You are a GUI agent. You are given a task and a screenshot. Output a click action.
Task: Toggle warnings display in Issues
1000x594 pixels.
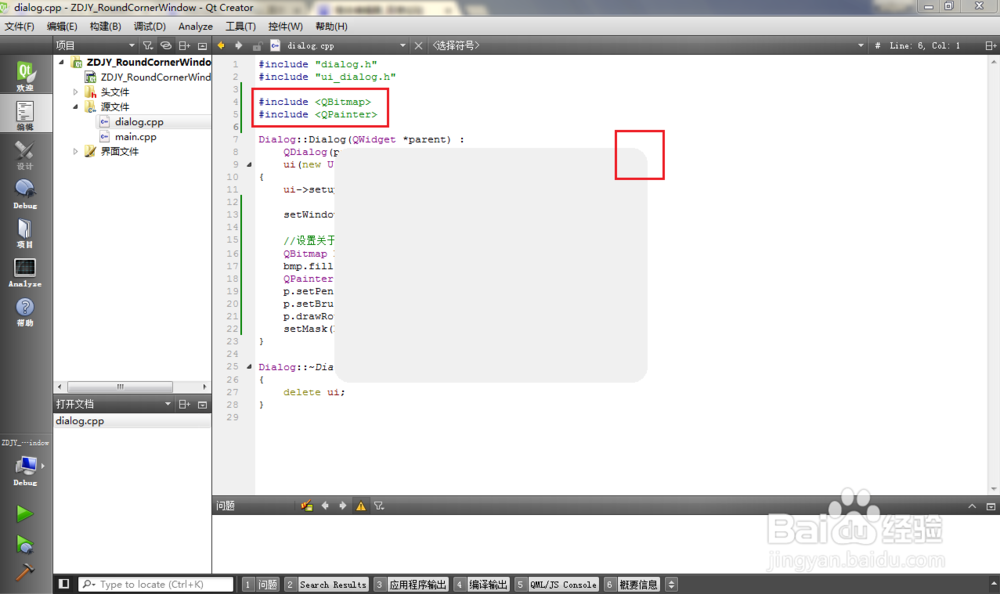pyautogui.click(x=361, y=506)
